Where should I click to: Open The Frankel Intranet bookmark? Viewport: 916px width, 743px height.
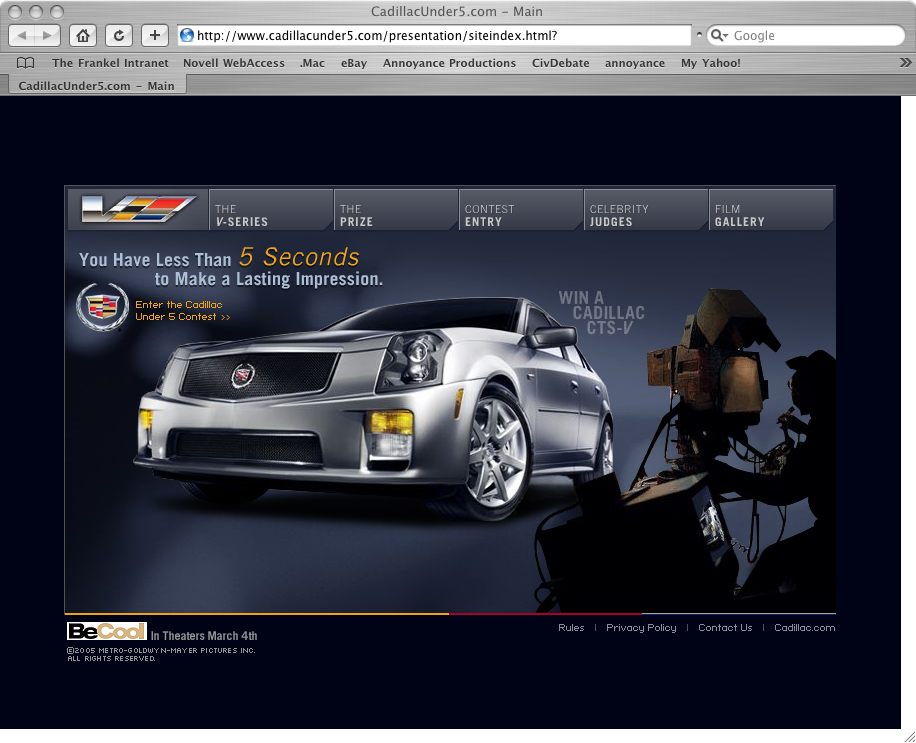pyautogui.click(x=110, y=63)
